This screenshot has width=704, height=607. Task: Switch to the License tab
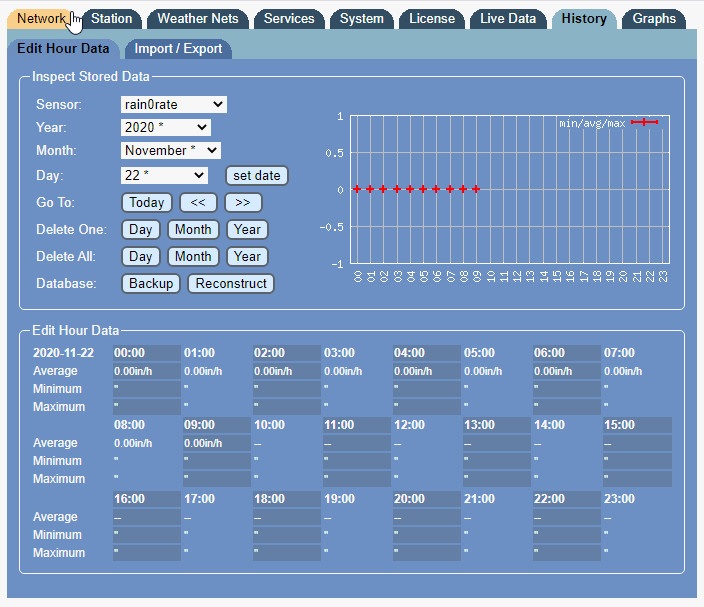[x=432, y=19]
